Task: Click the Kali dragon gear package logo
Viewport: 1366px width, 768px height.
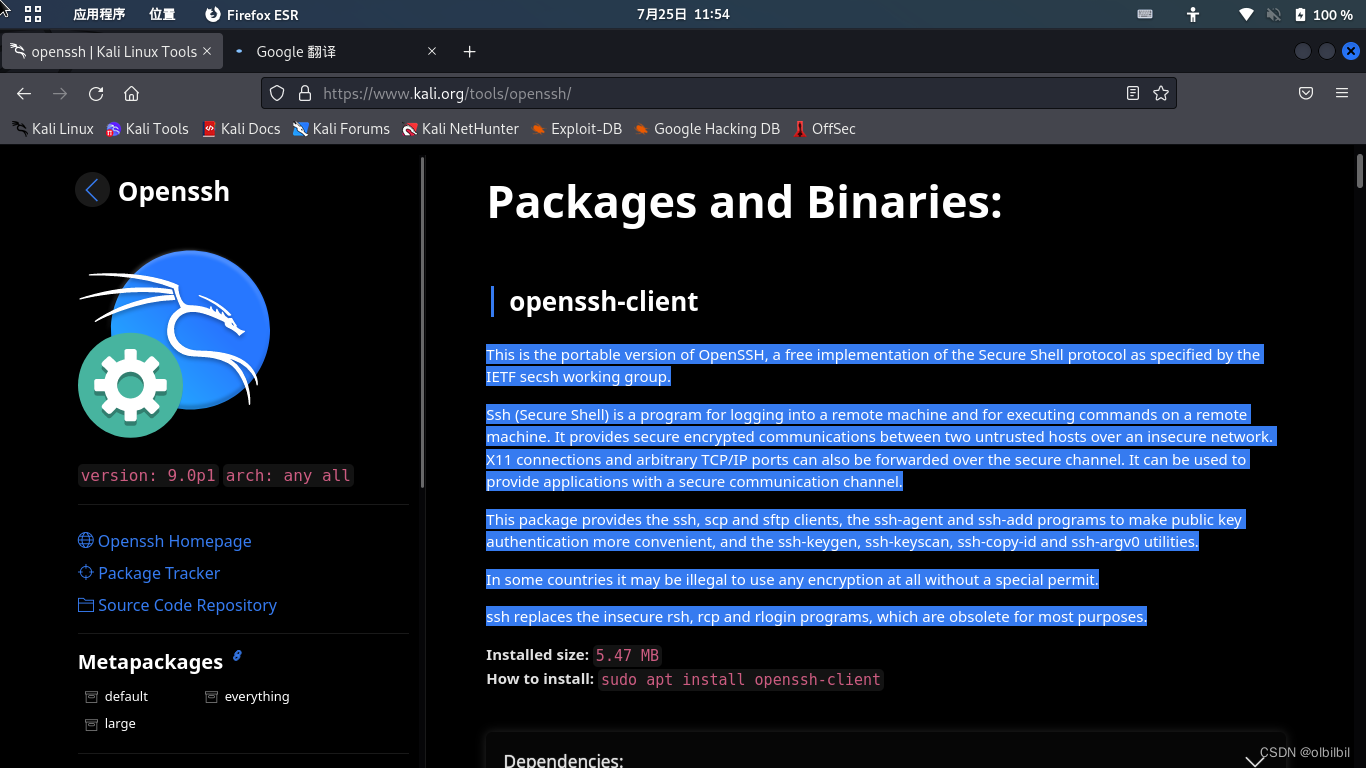Action: click(174, 343)
